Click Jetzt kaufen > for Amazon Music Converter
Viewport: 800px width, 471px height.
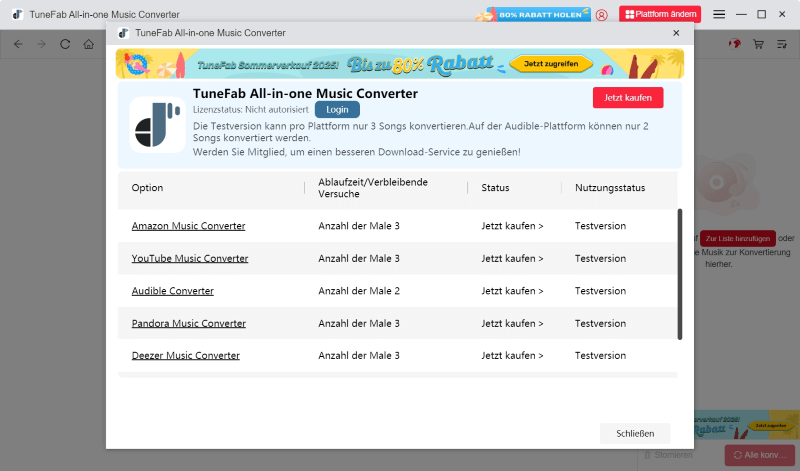[x=512, y=226]
